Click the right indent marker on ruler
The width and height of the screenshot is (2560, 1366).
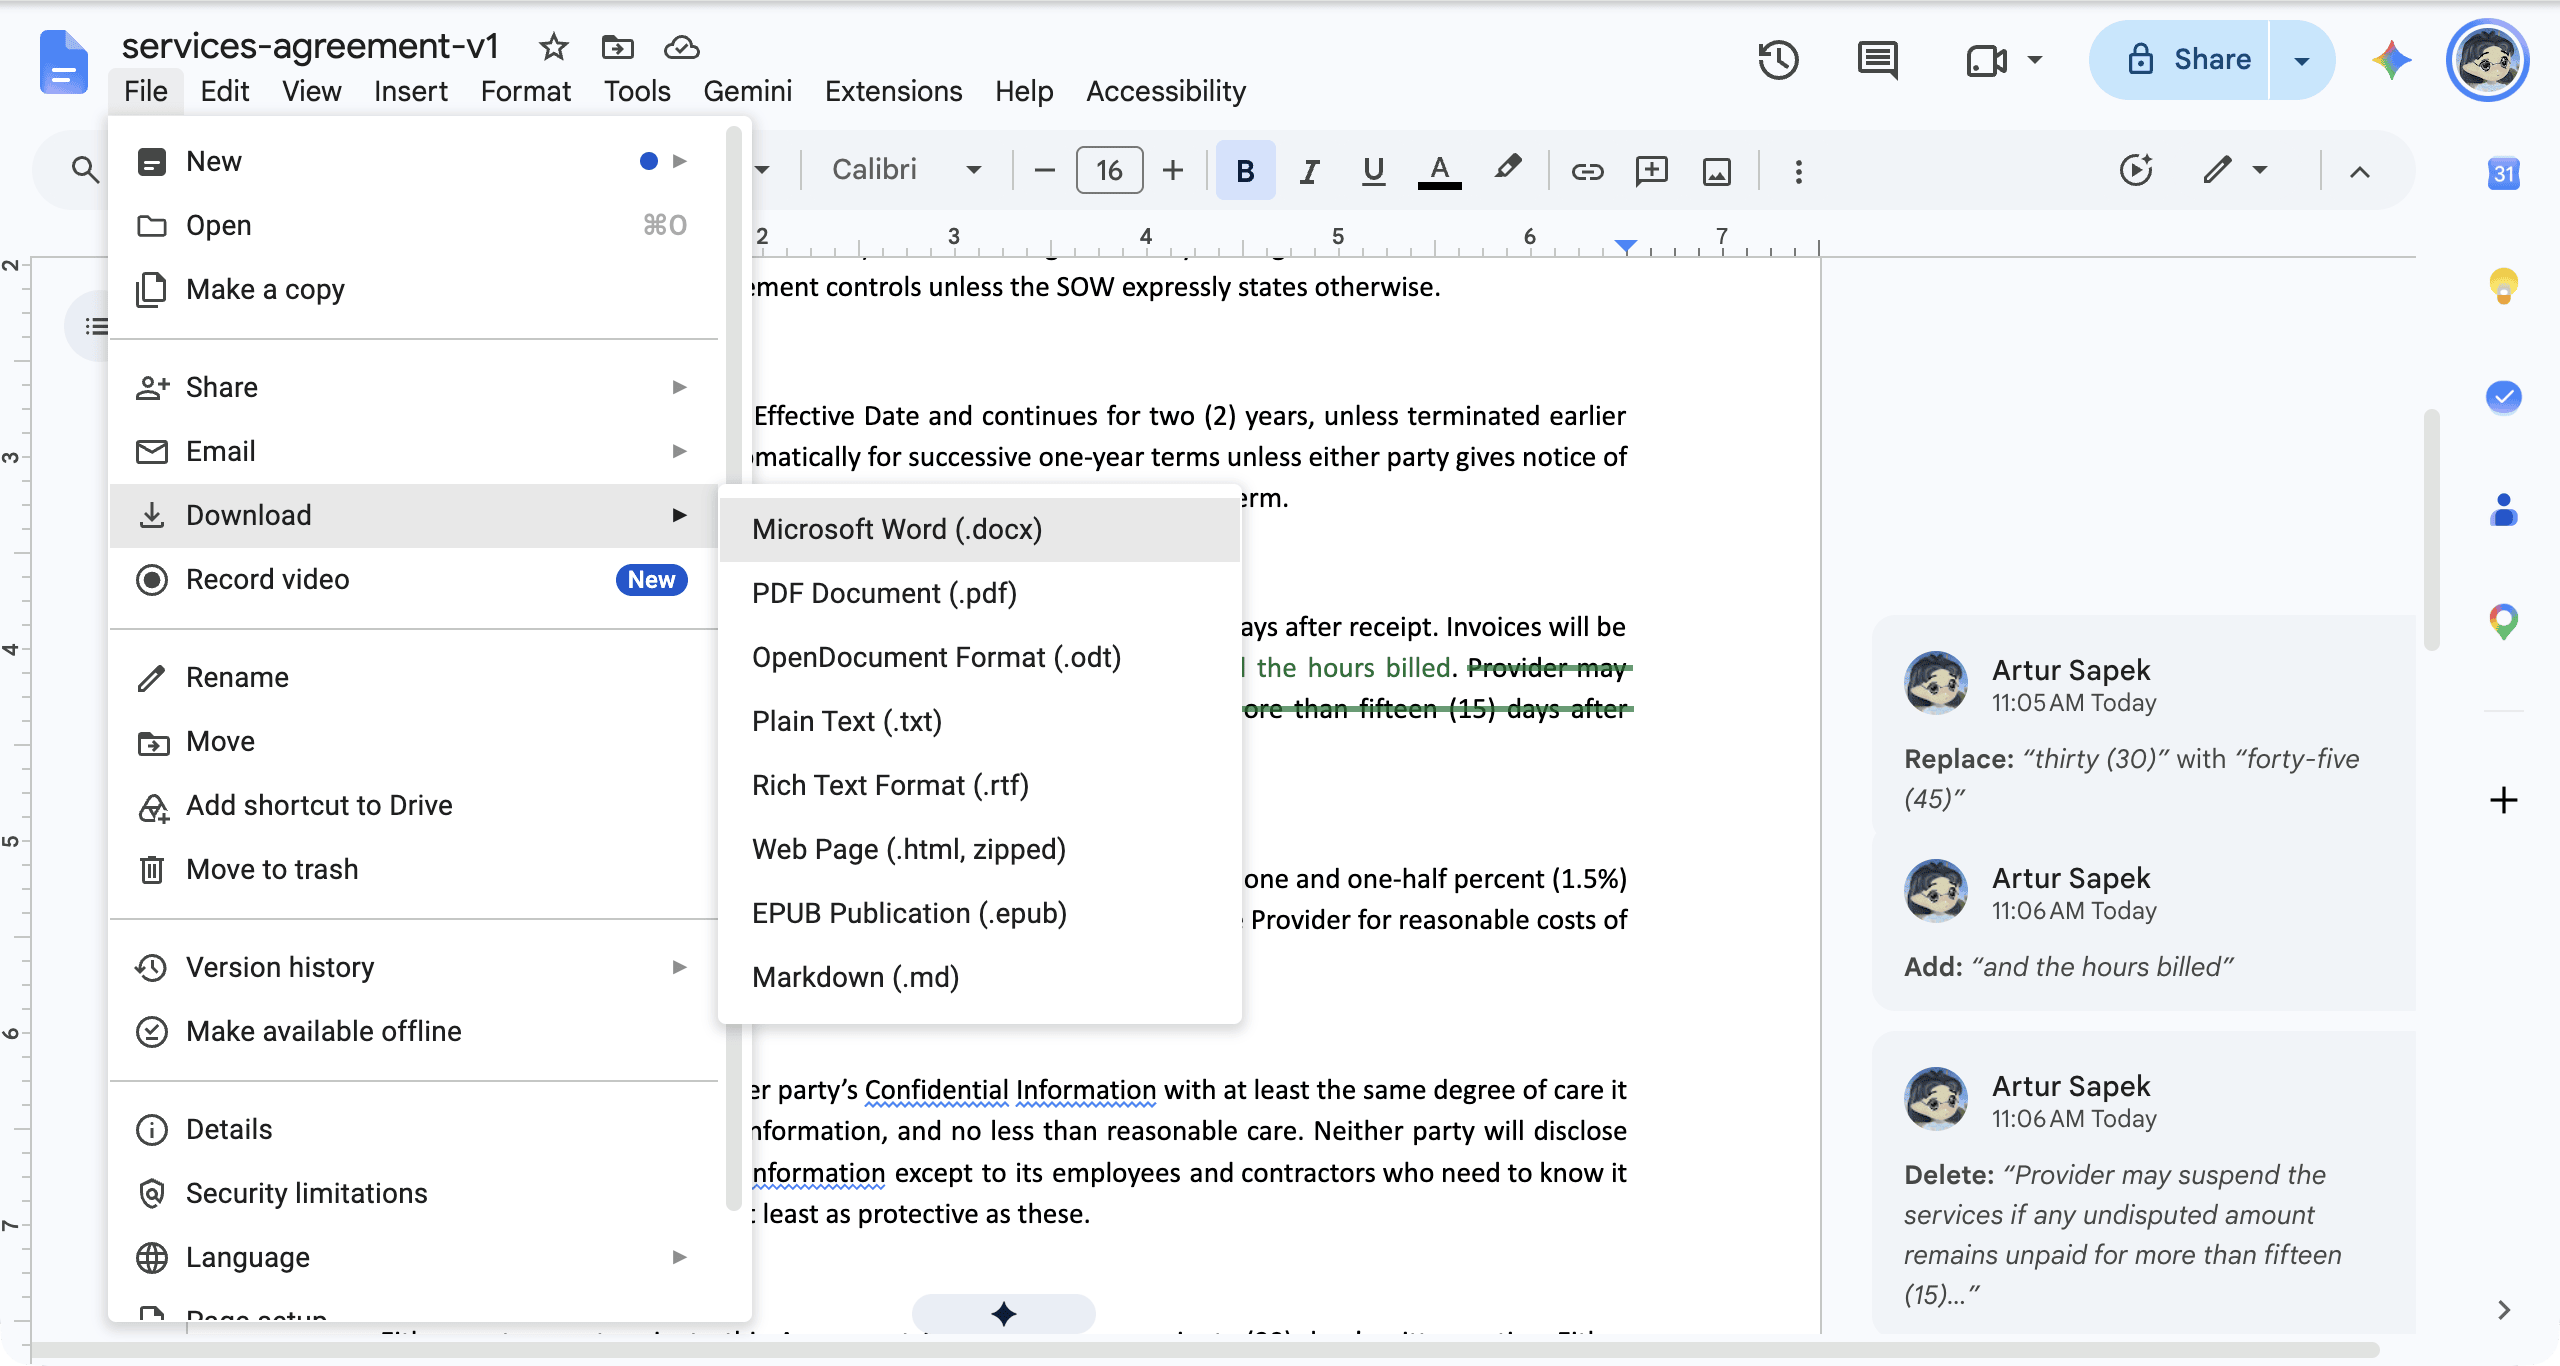pos(1626,246)
